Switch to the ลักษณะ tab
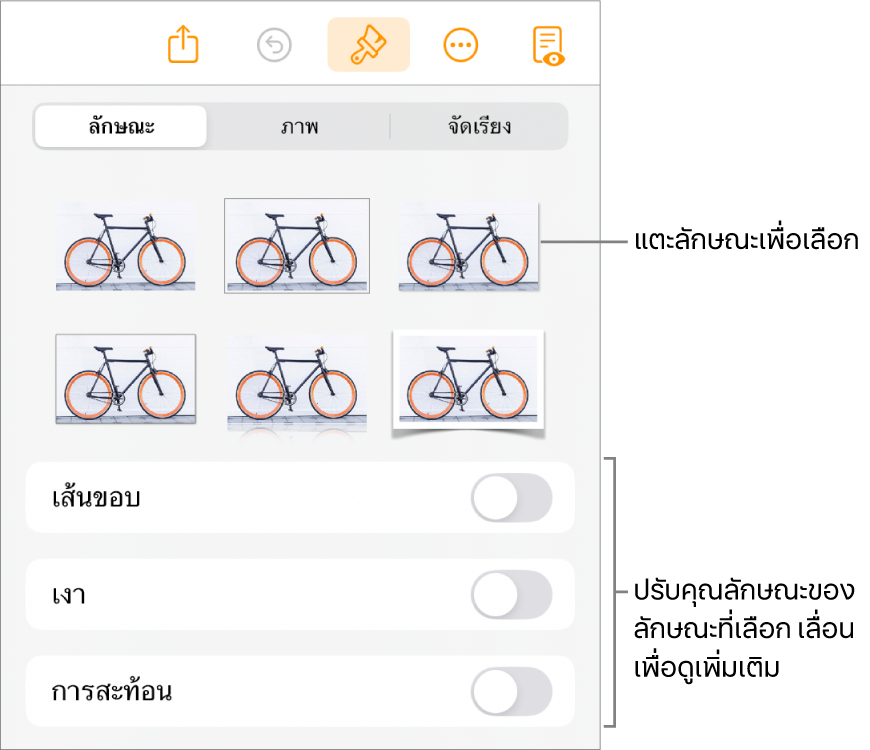Screen dimensions: 870x750 tap(121, 127)
